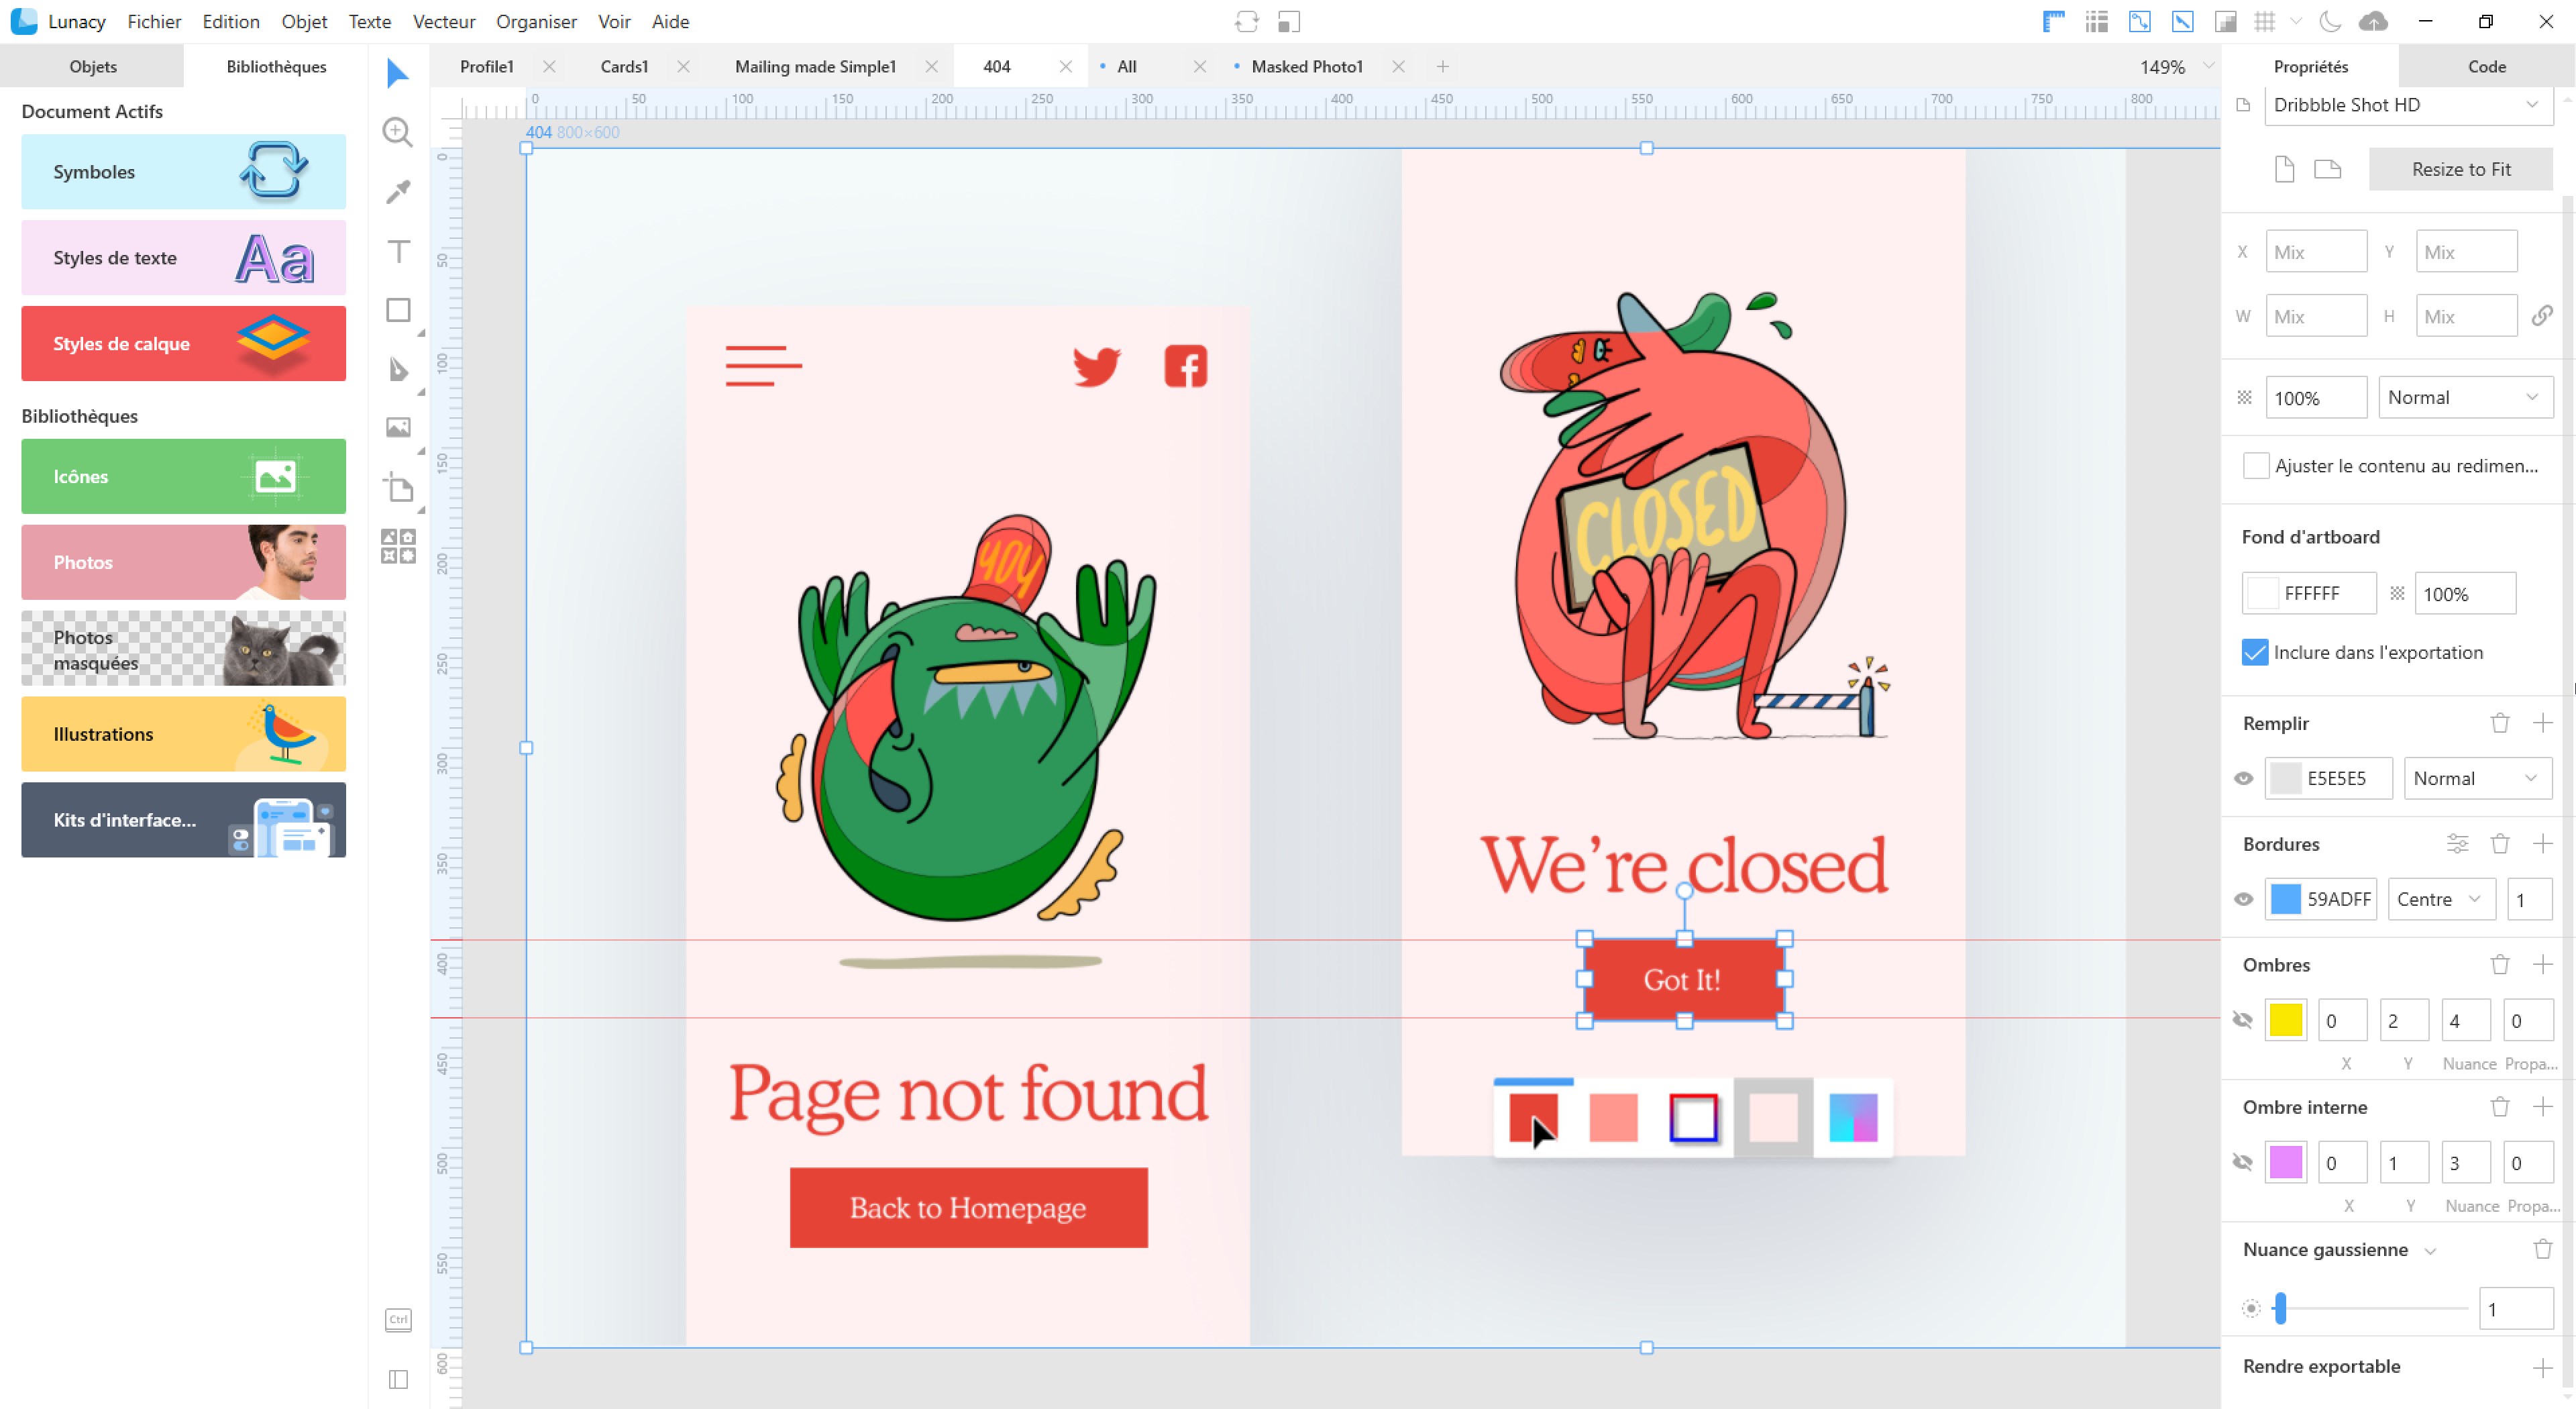
Task: Hide the E5E5E5 fill layer
Action: pyautogui.click(x=2243, y=778)
